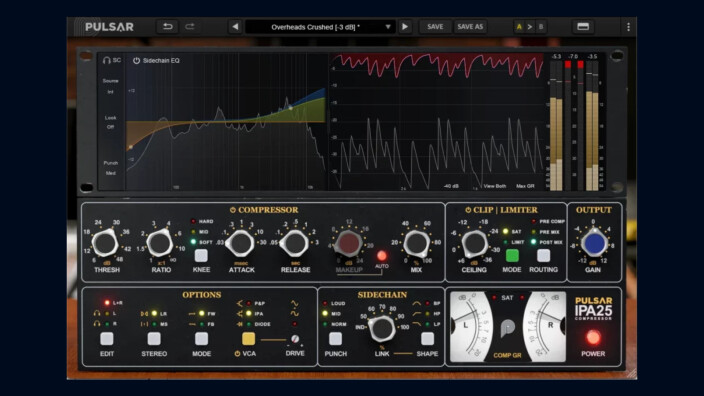Select the A comparison slot

coord(519,27)
